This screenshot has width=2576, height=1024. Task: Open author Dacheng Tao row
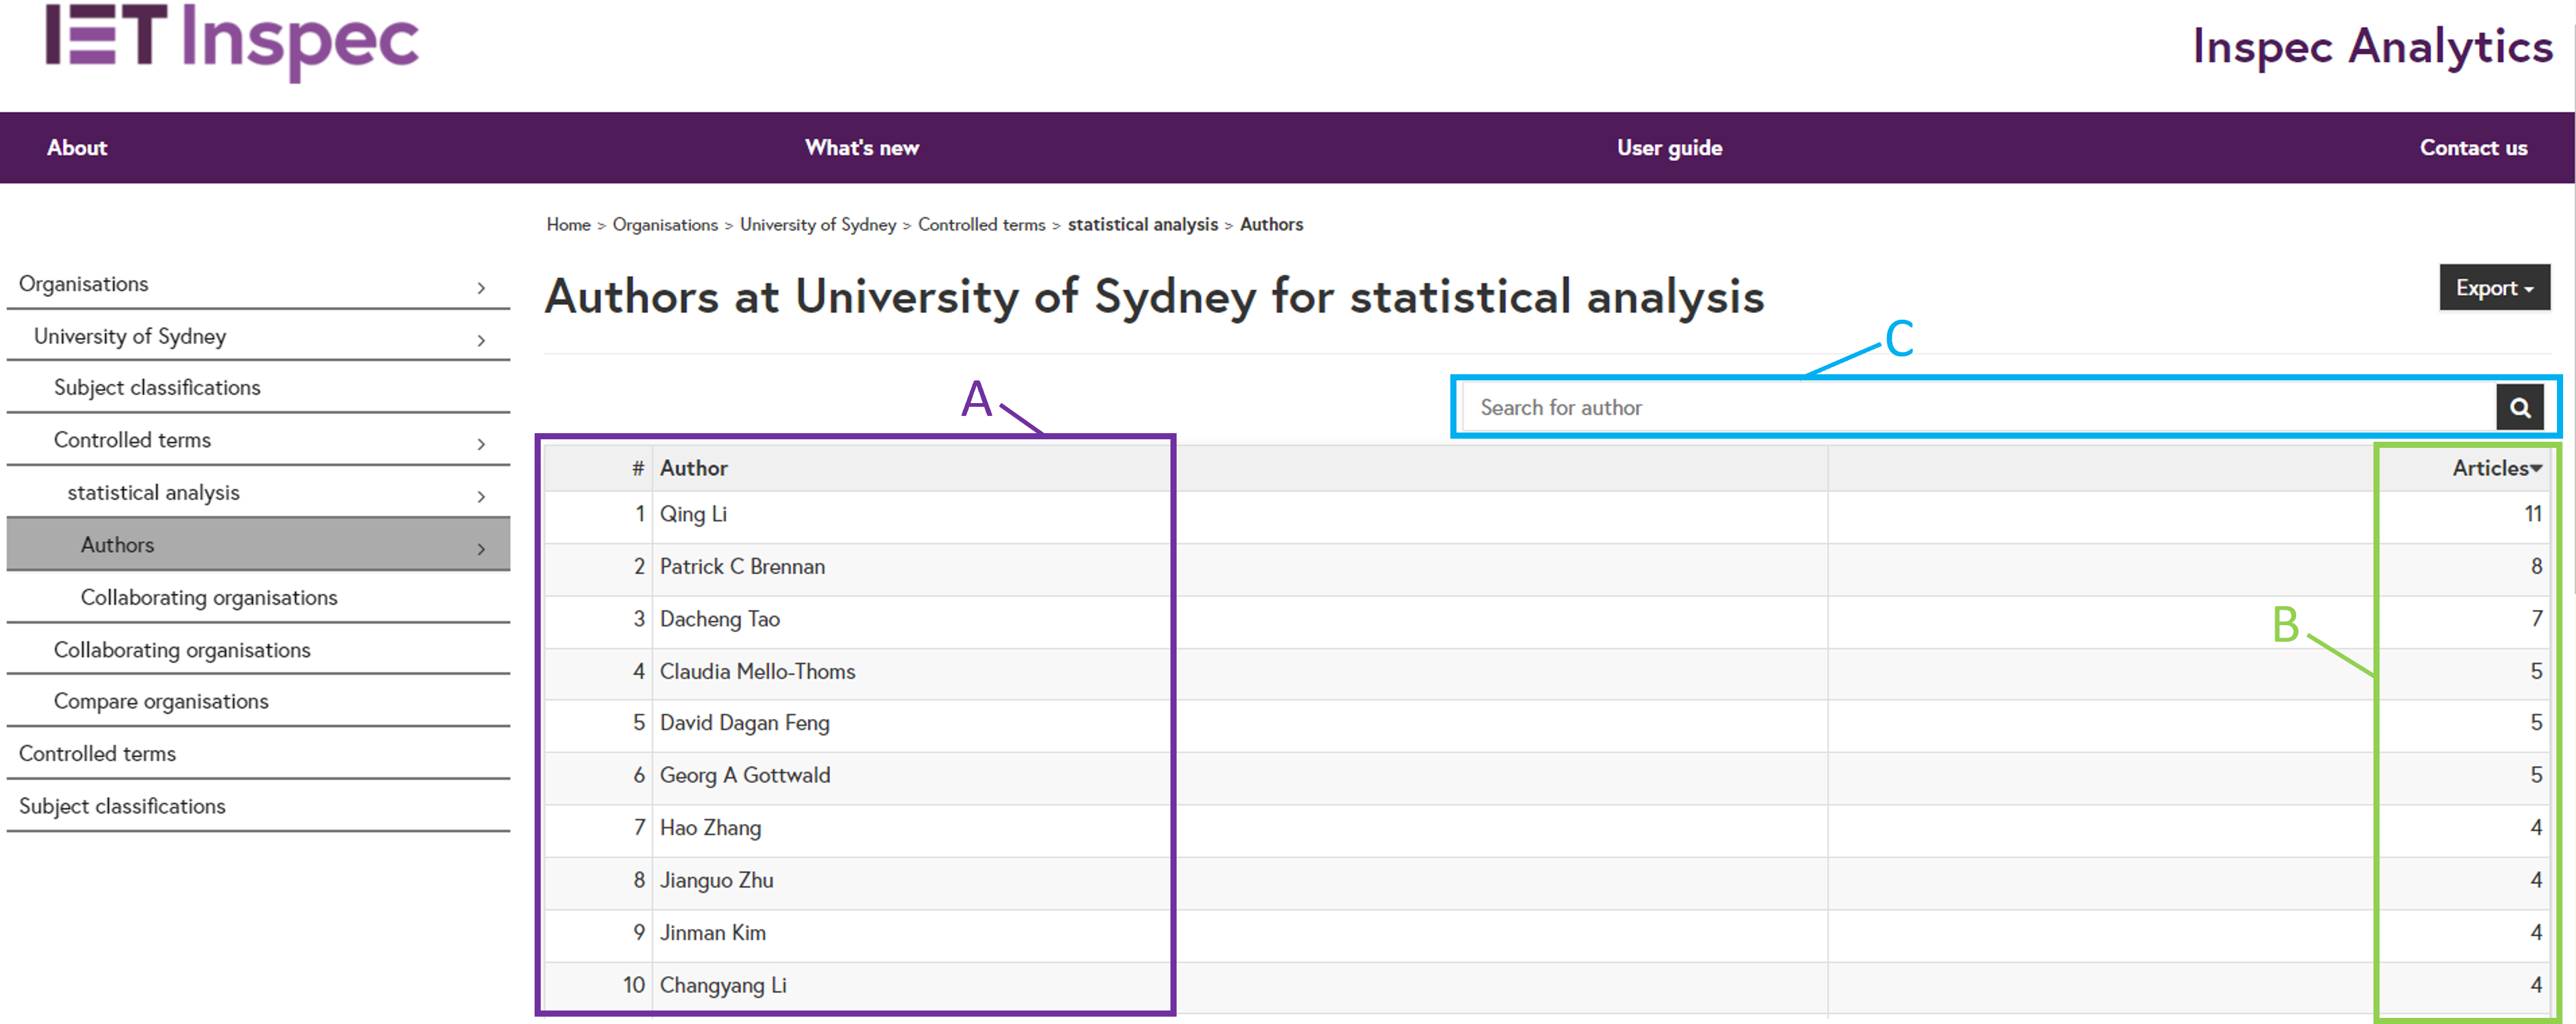point(719,619)
